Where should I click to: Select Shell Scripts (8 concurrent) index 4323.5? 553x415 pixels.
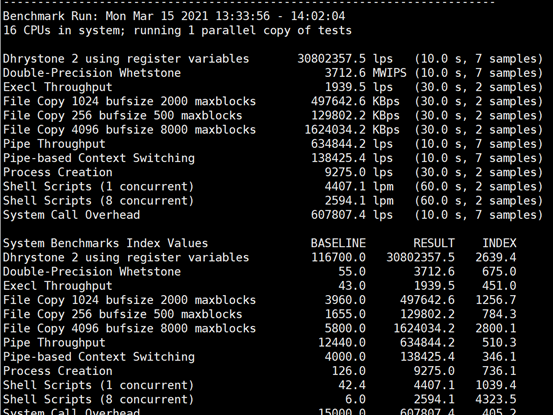(496, 399)
